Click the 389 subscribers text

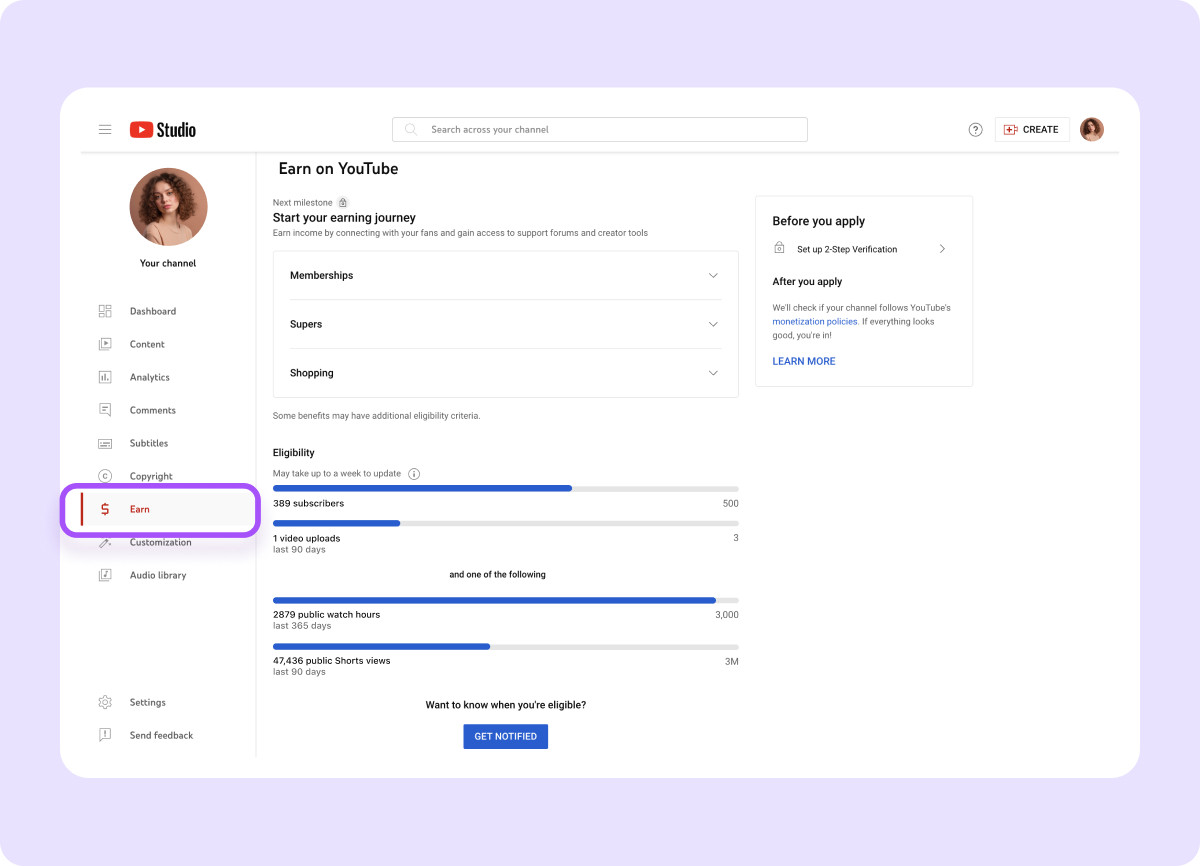pos(308,503)
